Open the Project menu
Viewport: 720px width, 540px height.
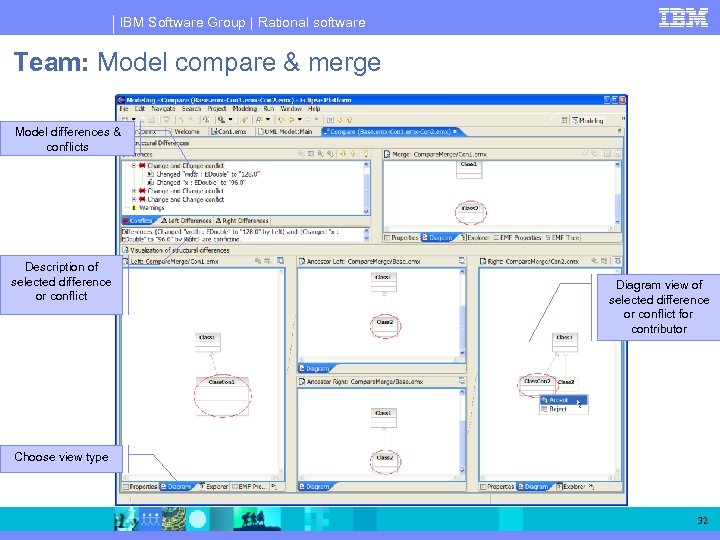217,109
